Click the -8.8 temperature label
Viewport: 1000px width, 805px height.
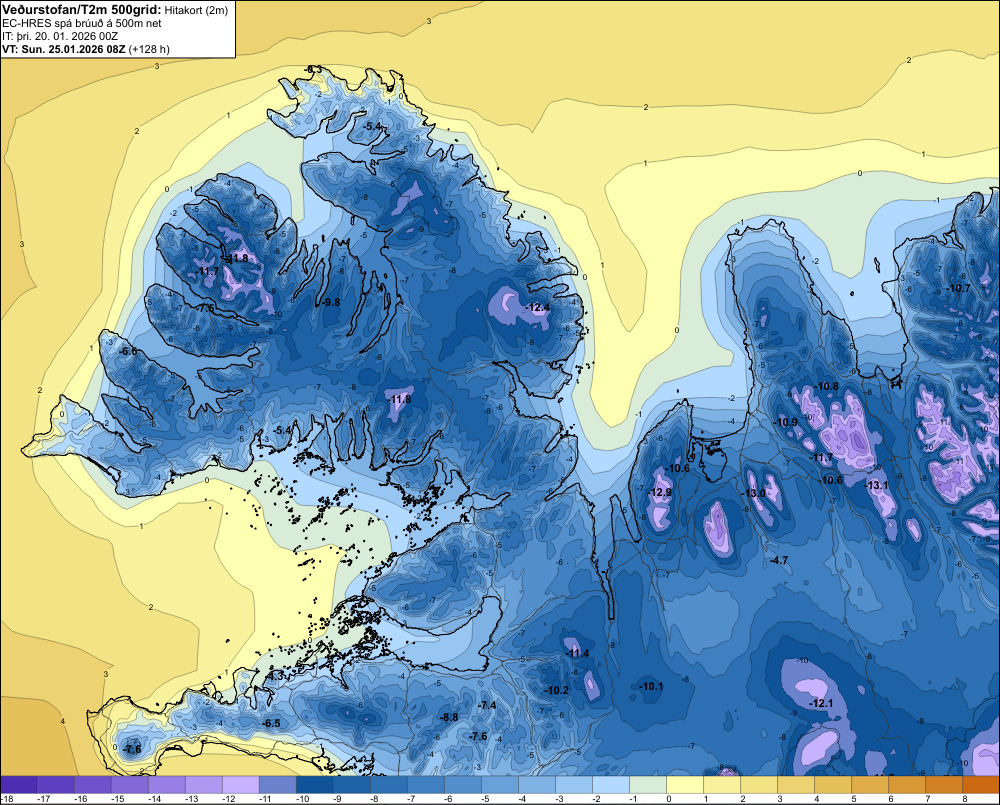(450, 717)
